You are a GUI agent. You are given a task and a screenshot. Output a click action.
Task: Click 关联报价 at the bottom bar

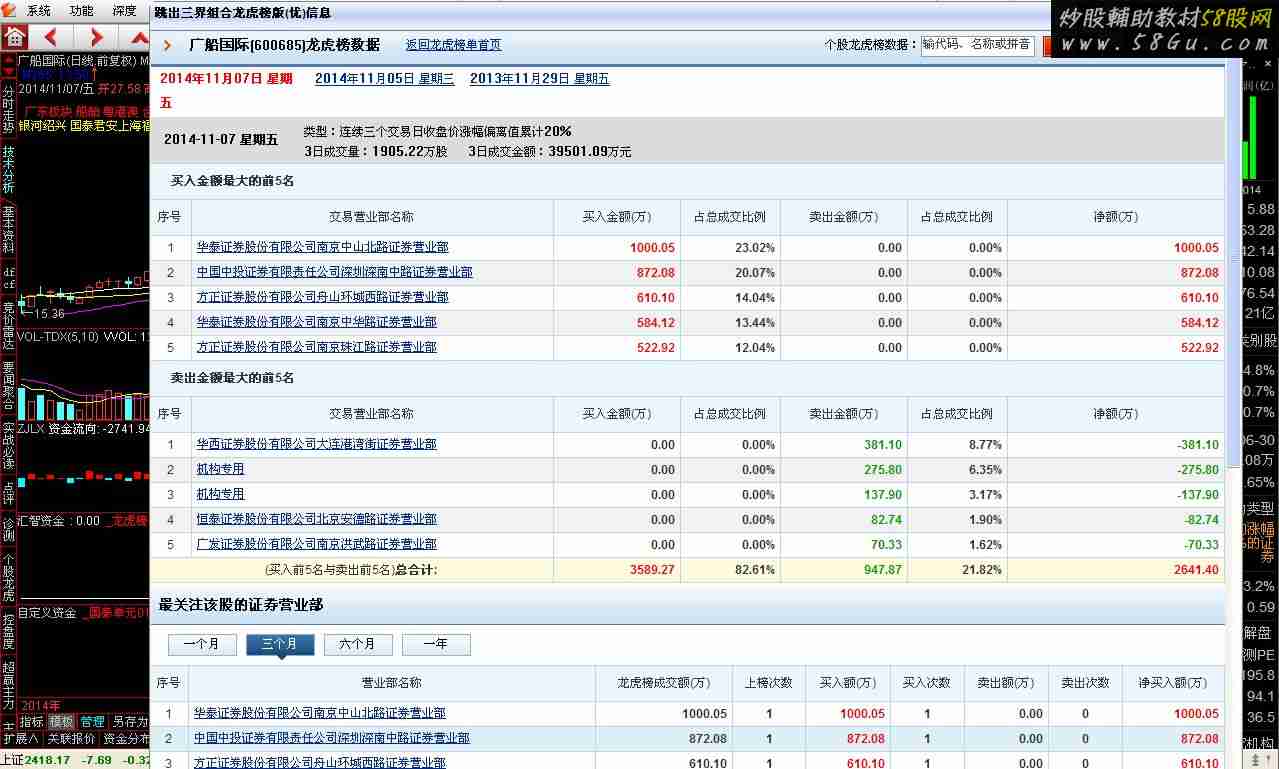coord(71,739)
